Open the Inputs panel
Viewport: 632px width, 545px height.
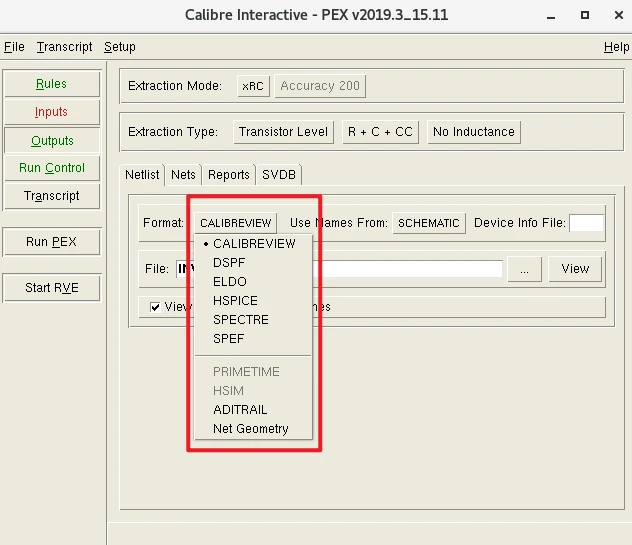pyautogui.click(x=52, y=112)
